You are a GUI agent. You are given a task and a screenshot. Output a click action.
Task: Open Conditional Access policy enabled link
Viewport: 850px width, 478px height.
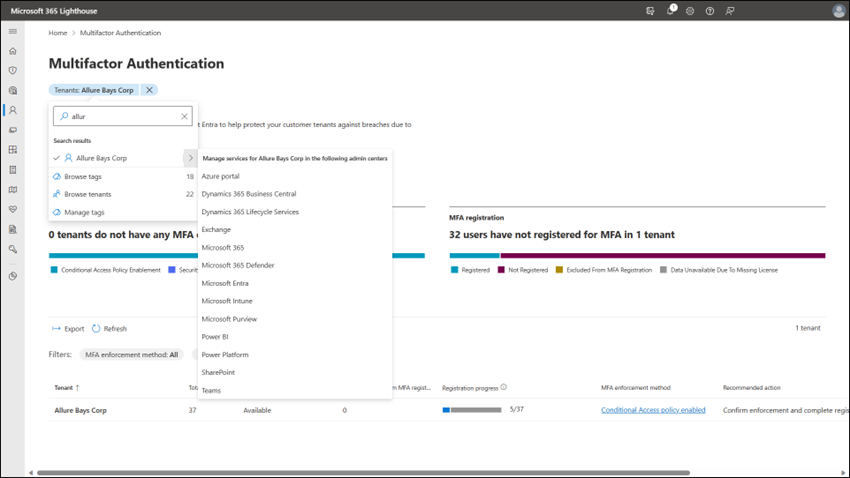tap(653, 410)
